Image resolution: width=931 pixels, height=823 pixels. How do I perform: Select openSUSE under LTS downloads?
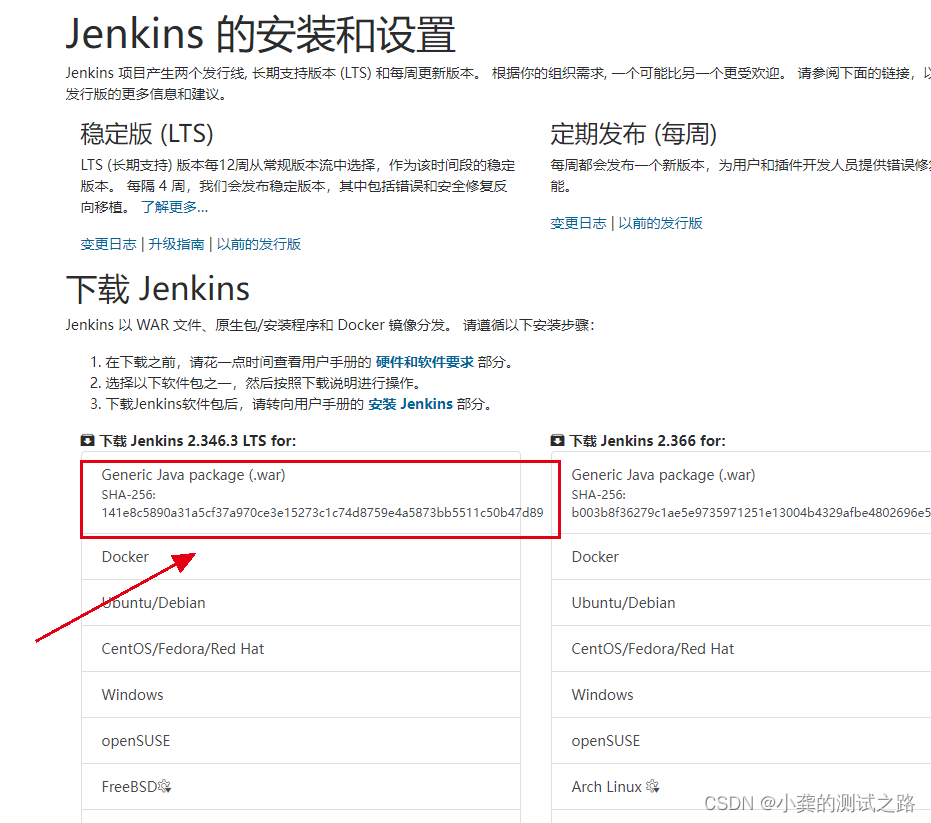[301, 740]
